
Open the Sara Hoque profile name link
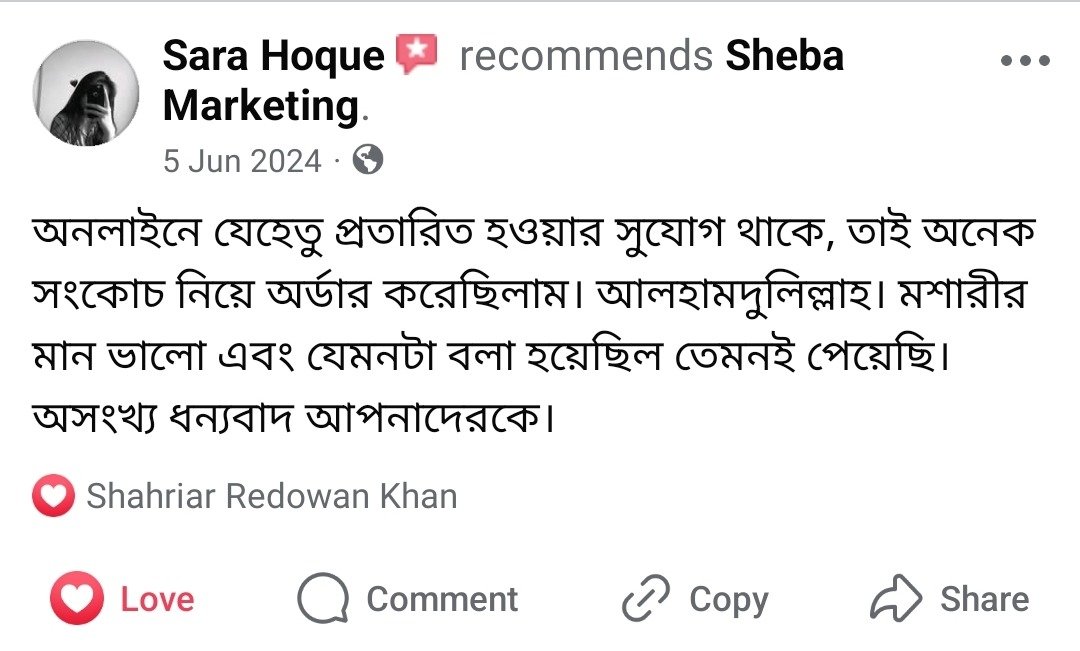click(x=273, y=56)
